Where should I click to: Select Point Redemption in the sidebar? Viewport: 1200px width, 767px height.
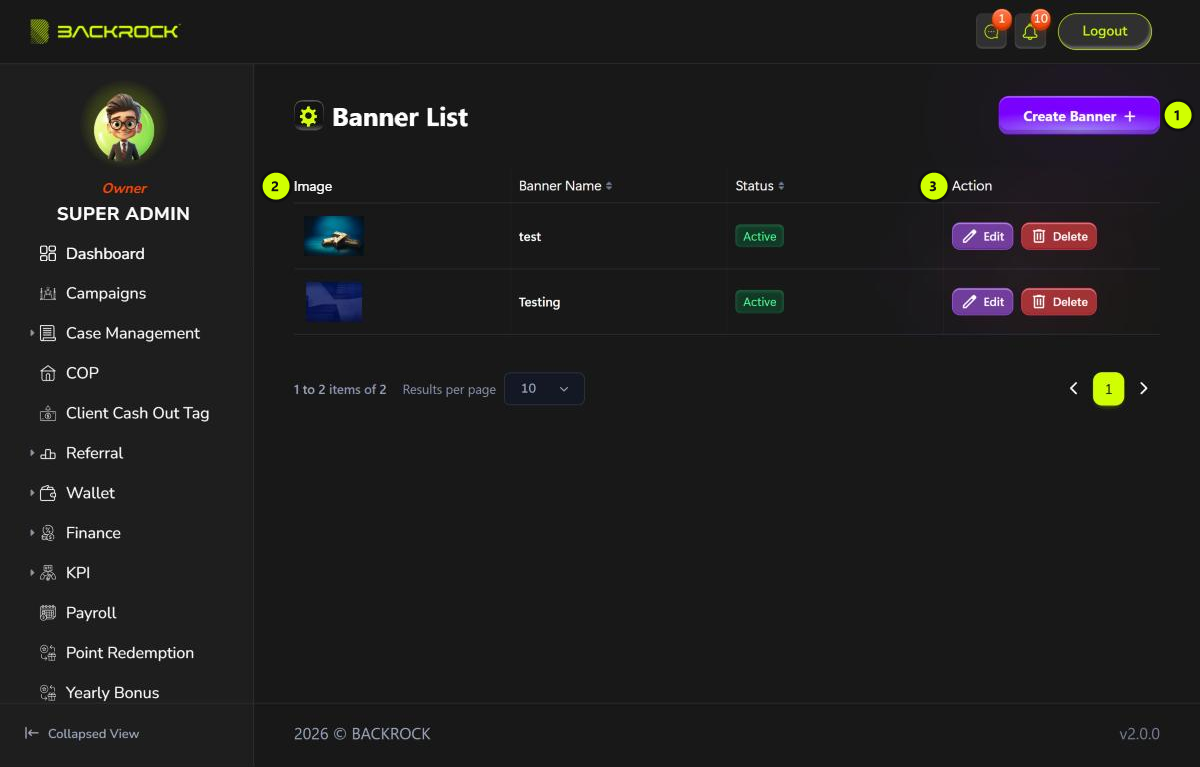point(130,654)
